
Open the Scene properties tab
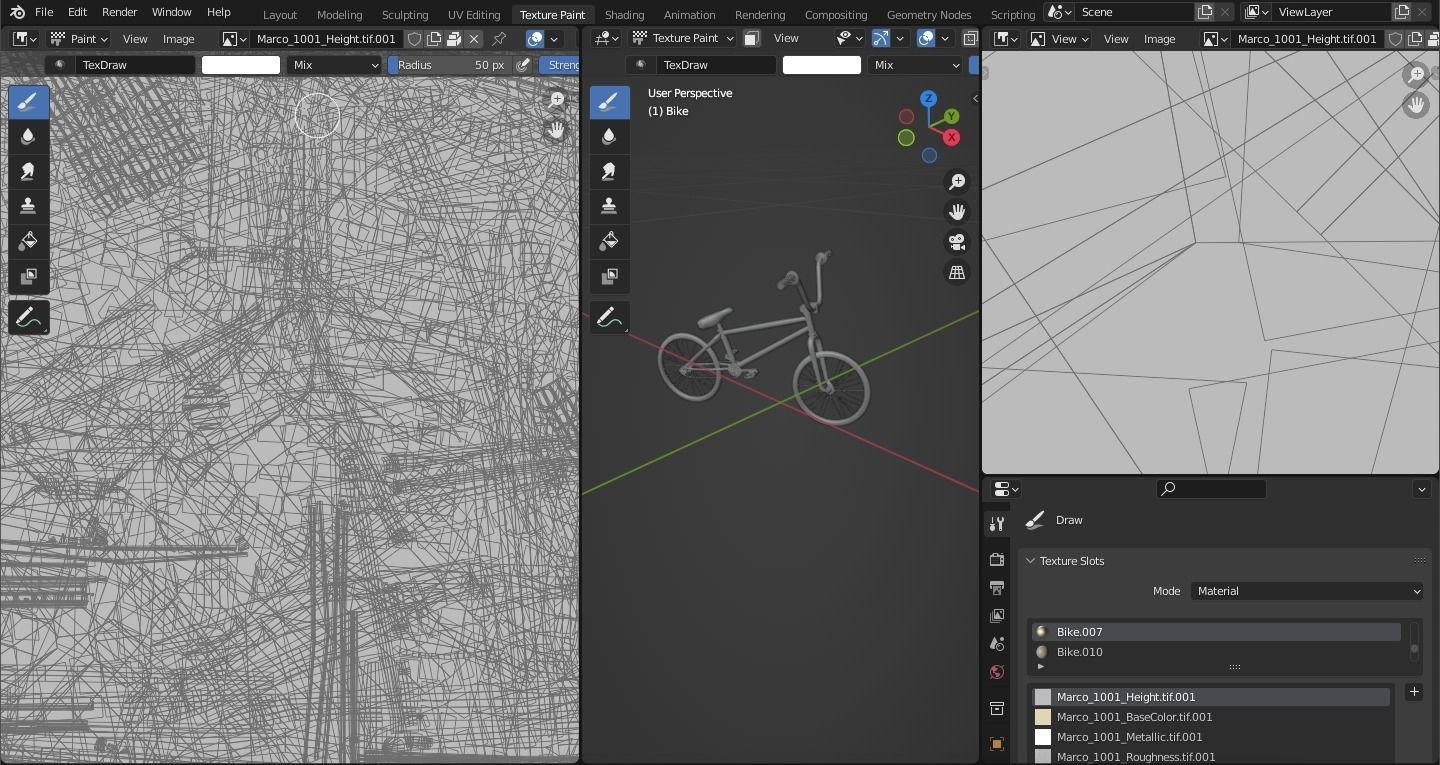pos(997,644)
